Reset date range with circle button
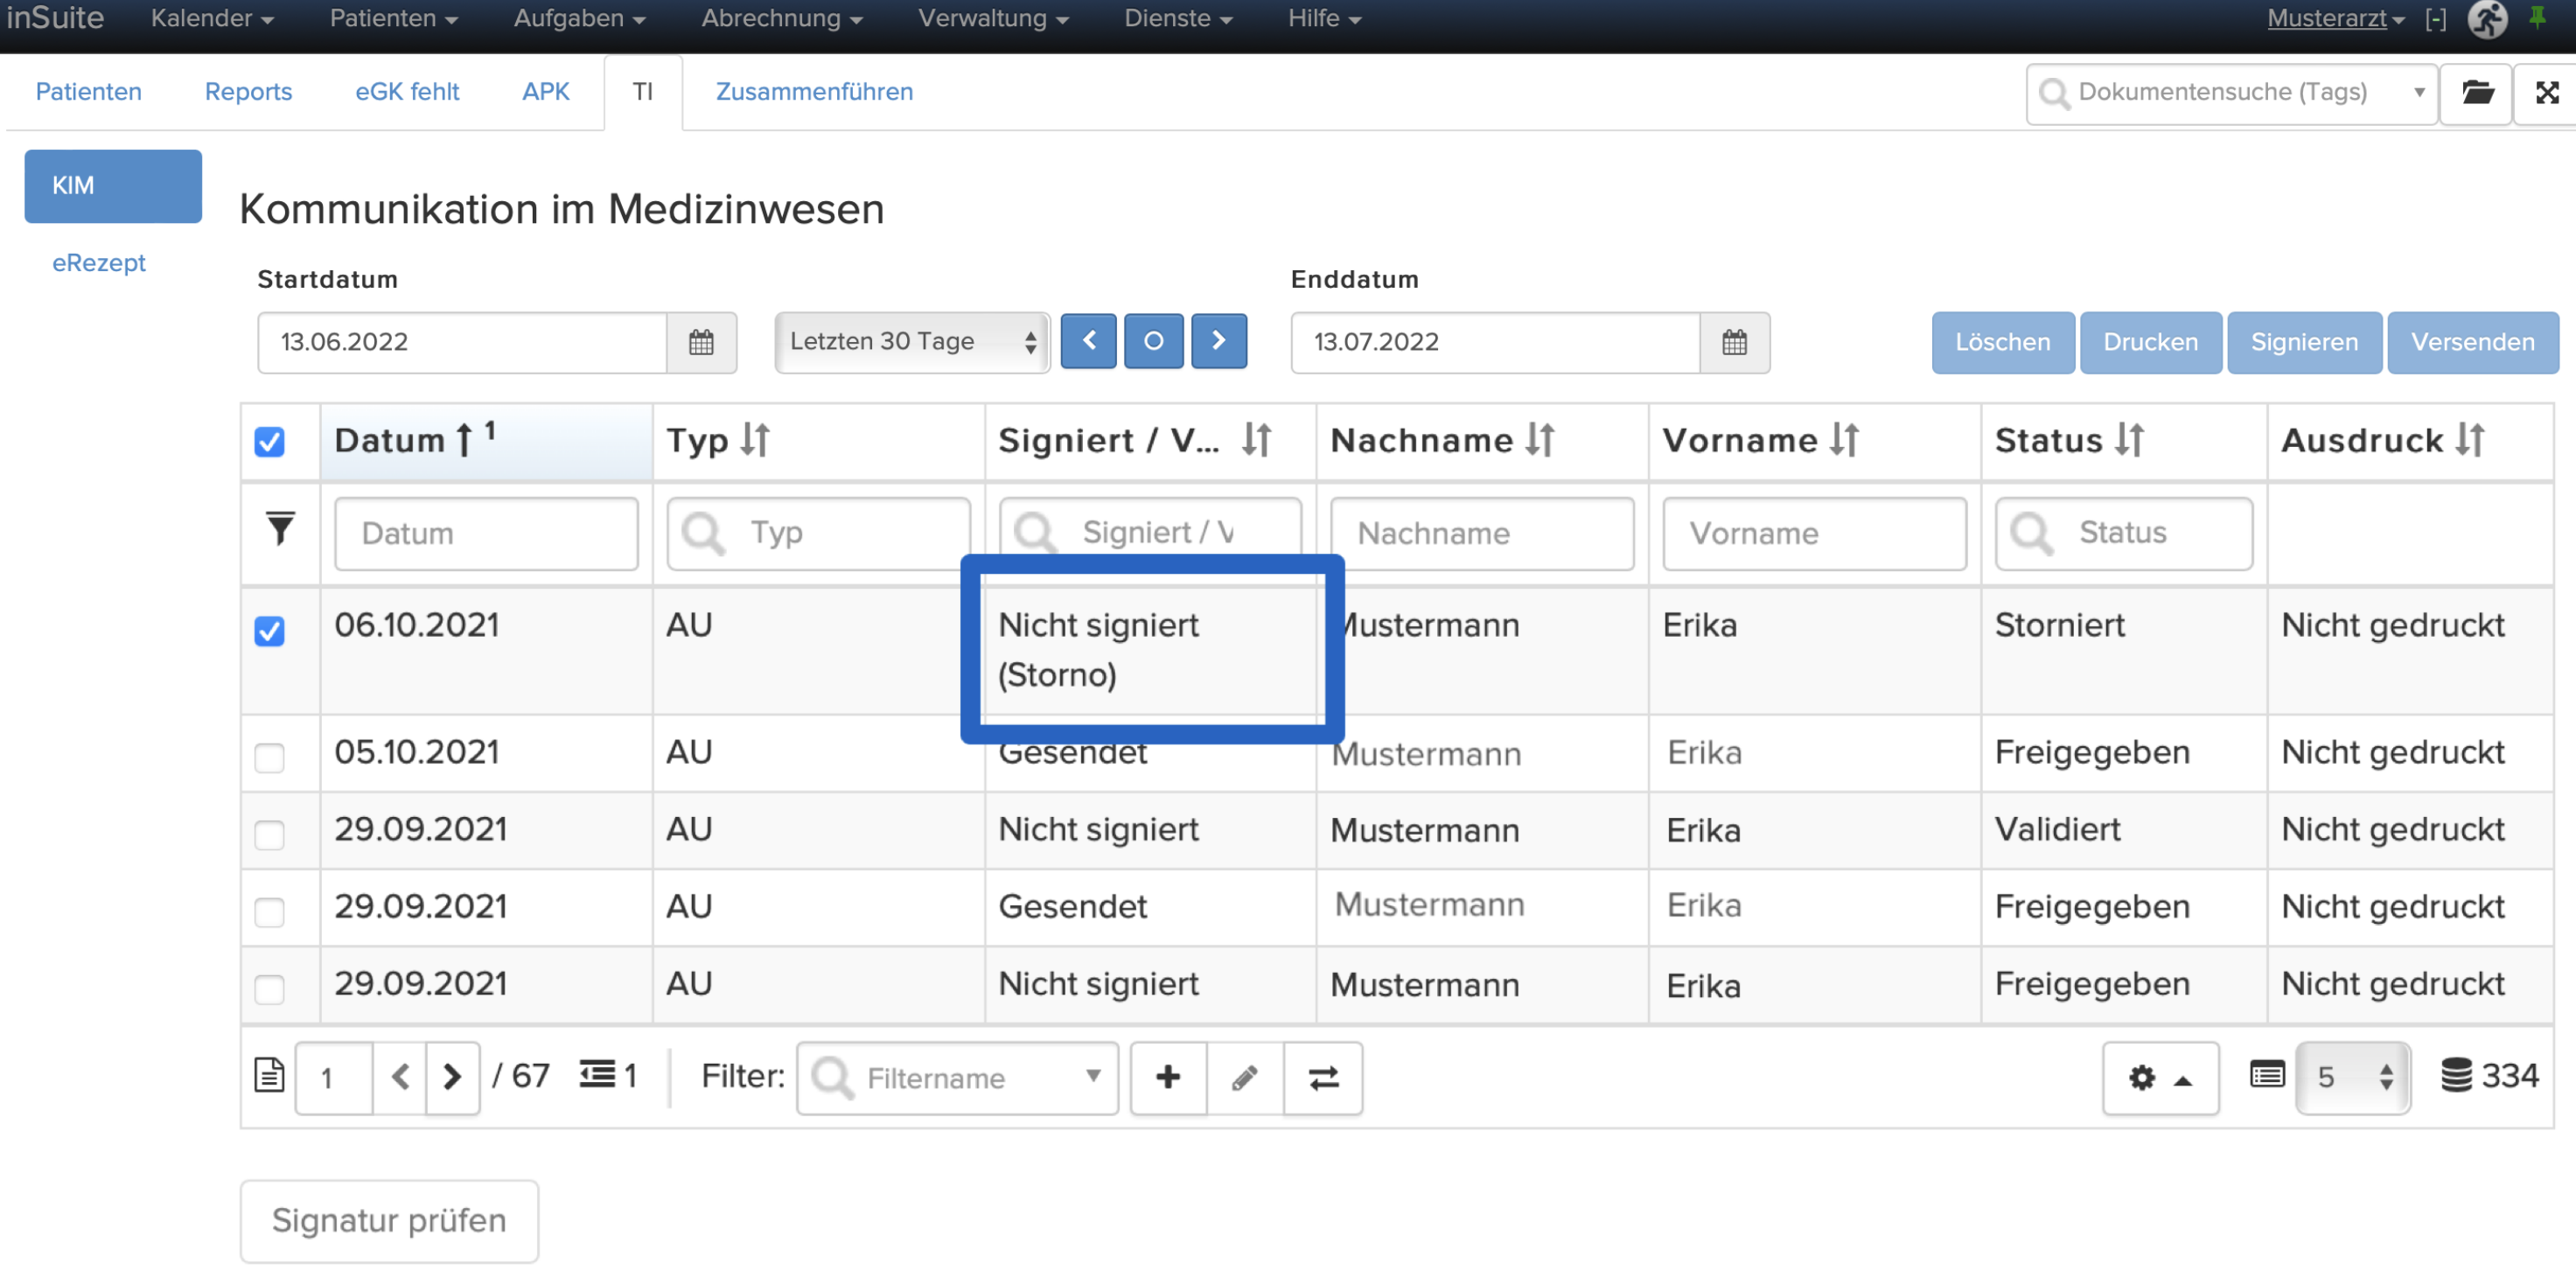 [1153, 341]
